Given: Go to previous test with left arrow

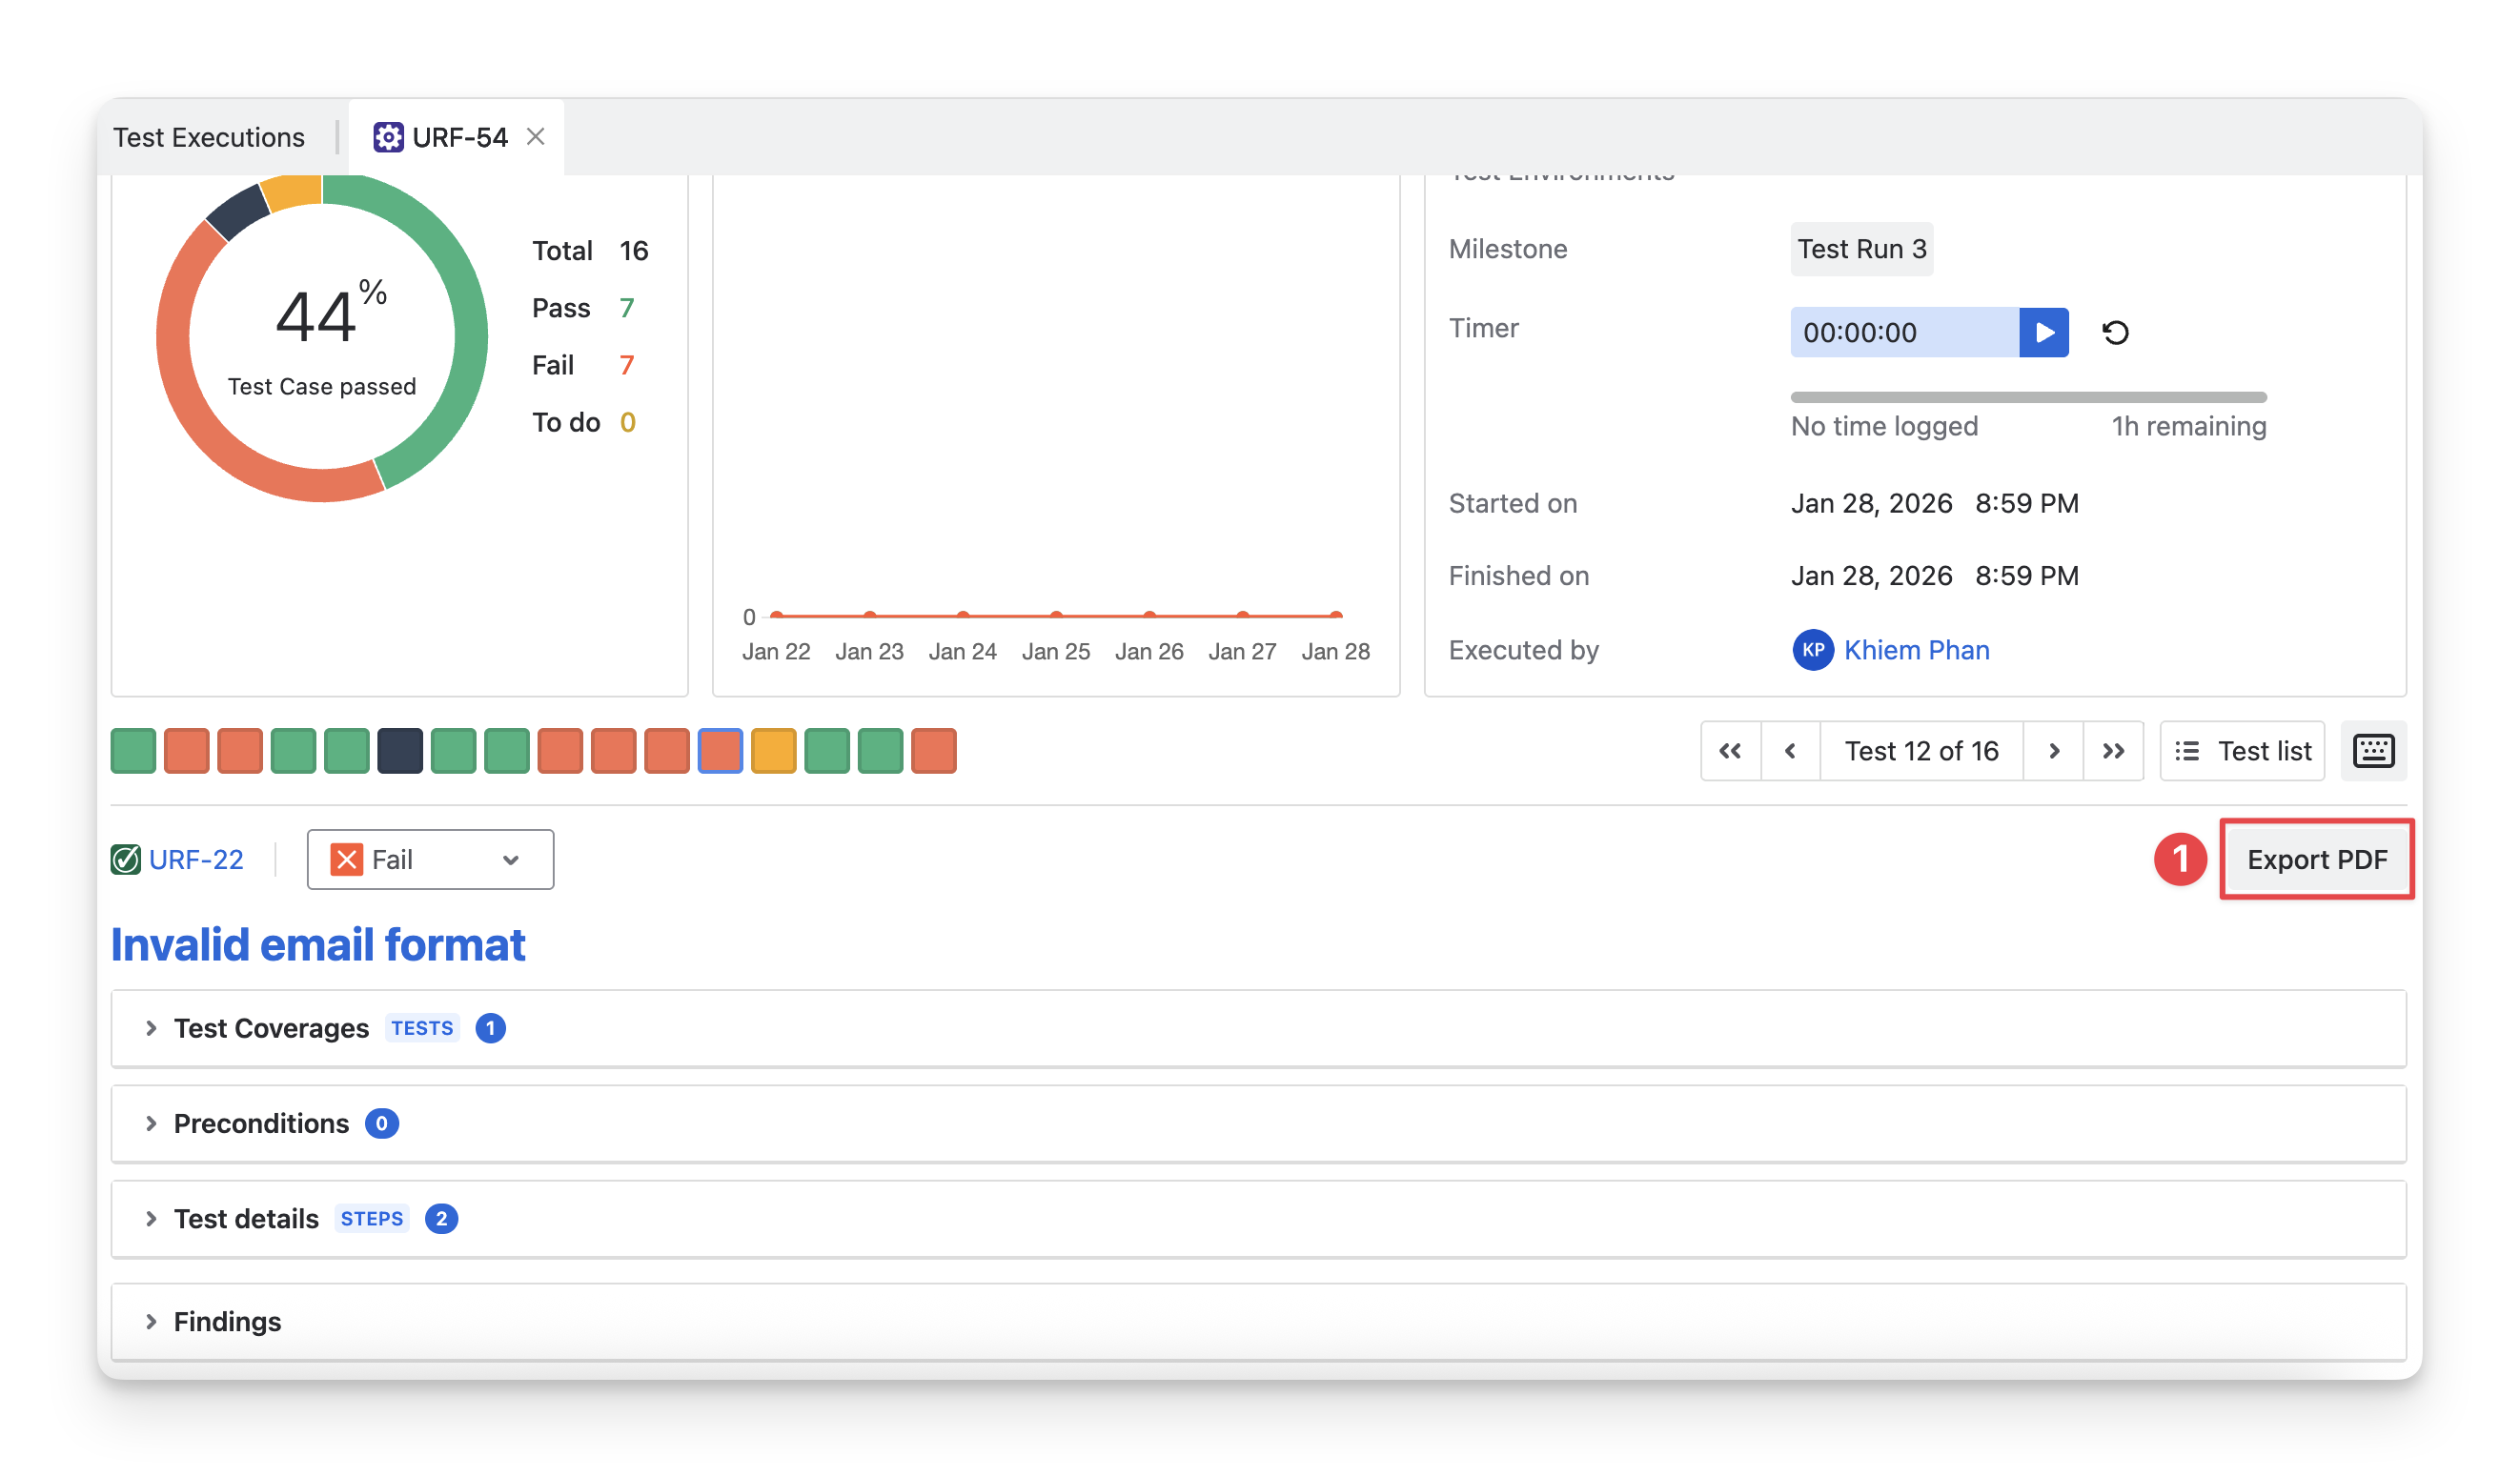Looking at the screenshot, I should [x=1790, y=751].
